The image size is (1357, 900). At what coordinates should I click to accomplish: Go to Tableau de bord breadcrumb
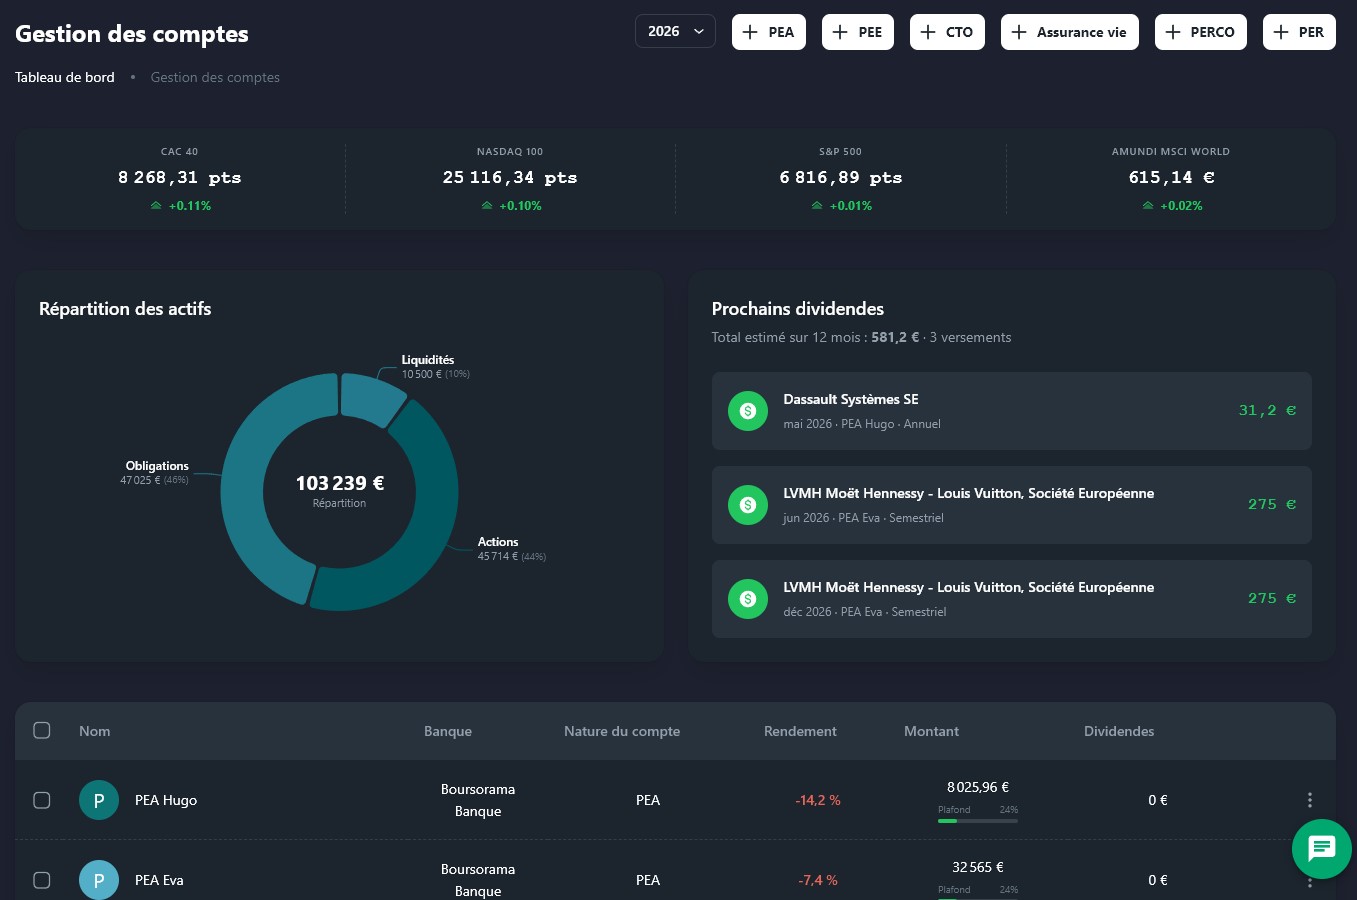[65, 77]
